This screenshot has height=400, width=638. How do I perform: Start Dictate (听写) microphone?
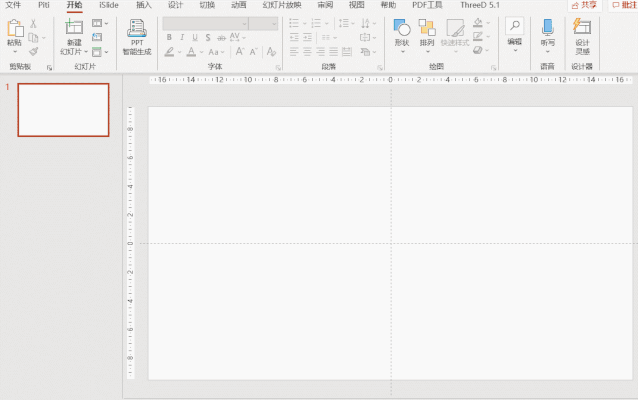point(547,29)
